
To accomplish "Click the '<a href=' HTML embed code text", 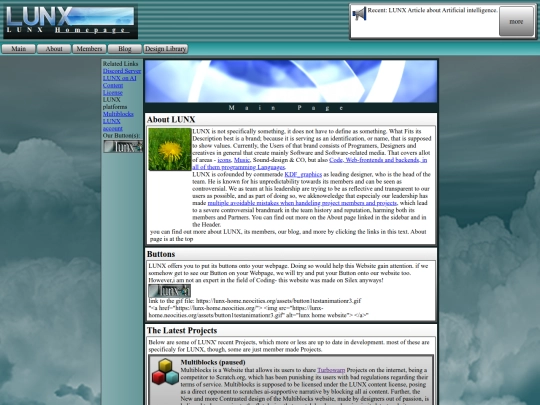I will tap(259, 312).
